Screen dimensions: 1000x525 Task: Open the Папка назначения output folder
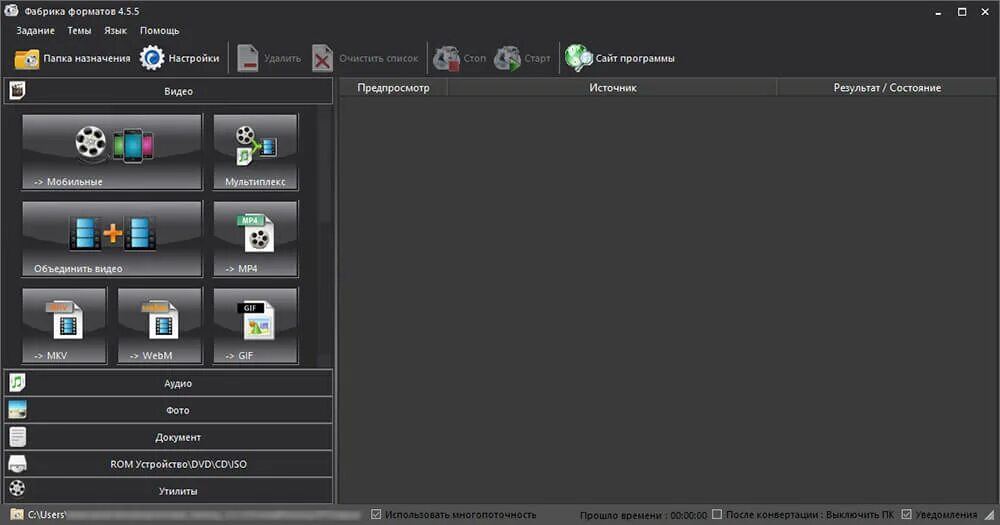pos(72,59)
